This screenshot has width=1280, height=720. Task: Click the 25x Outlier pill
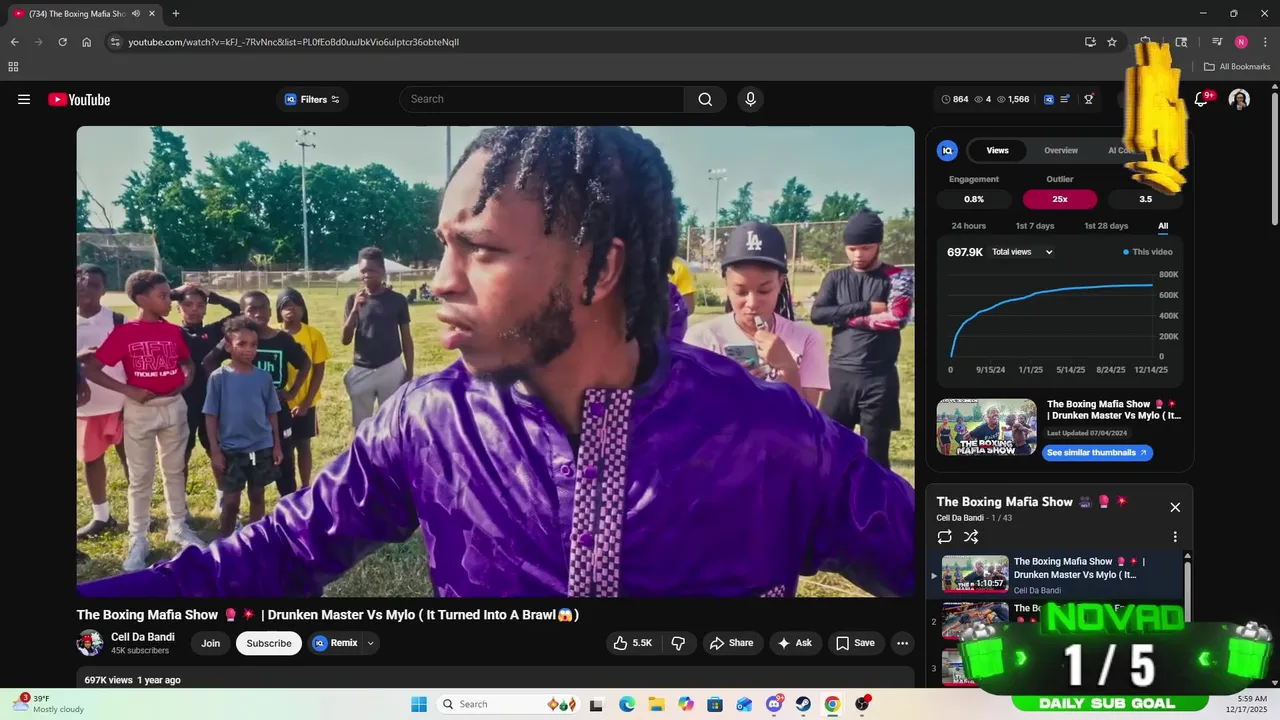coord(1060,199)
